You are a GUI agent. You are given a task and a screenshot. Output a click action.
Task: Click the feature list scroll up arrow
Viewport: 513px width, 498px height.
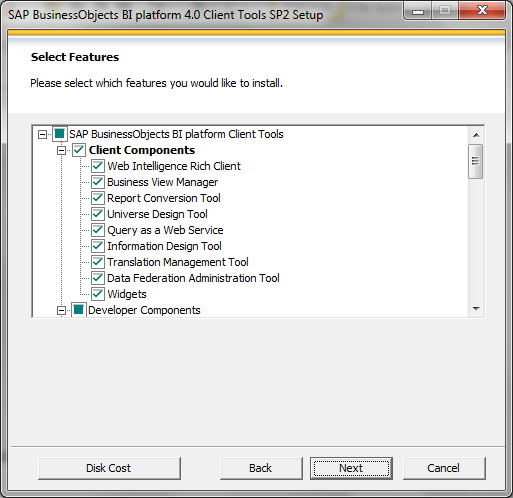pyautogui.click(x=476, y=135)
